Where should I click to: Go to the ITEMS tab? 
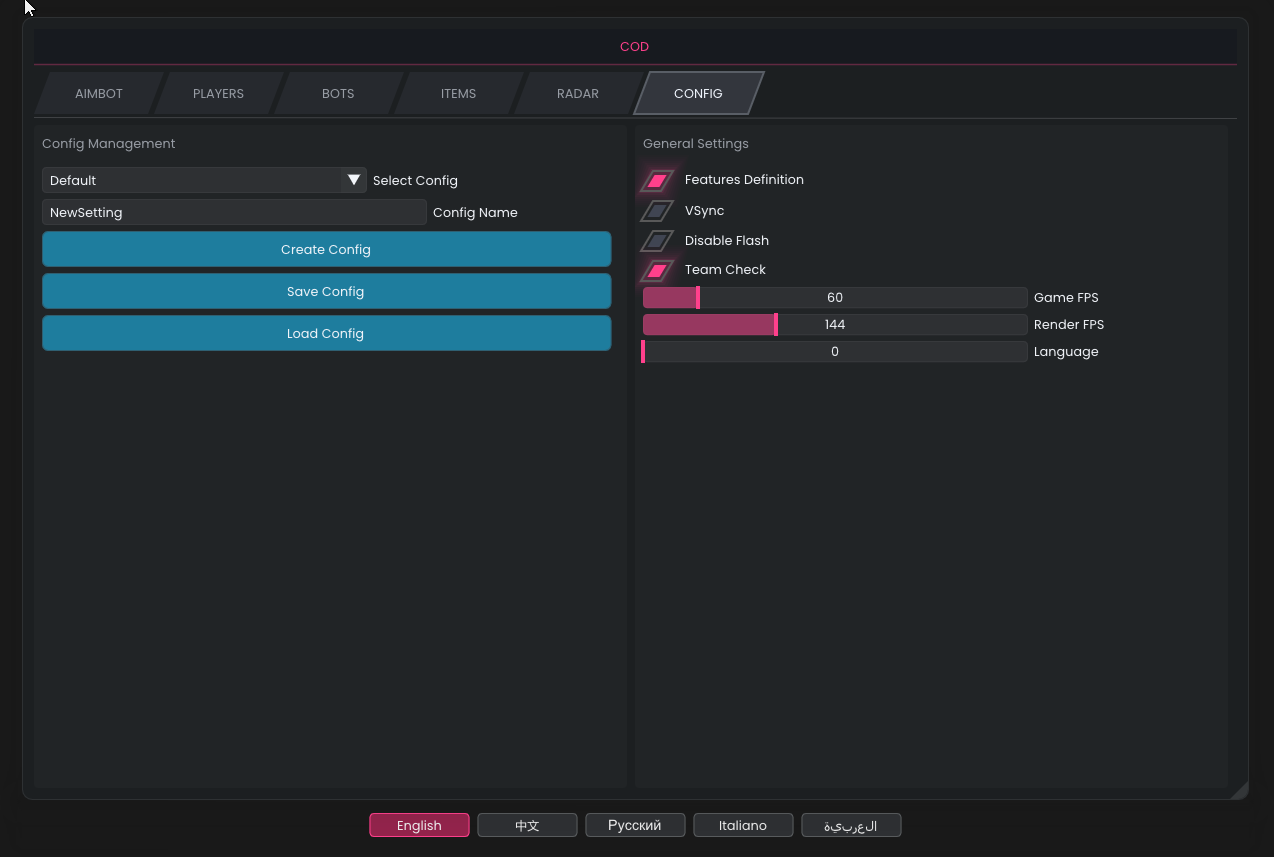pos(458,94)
